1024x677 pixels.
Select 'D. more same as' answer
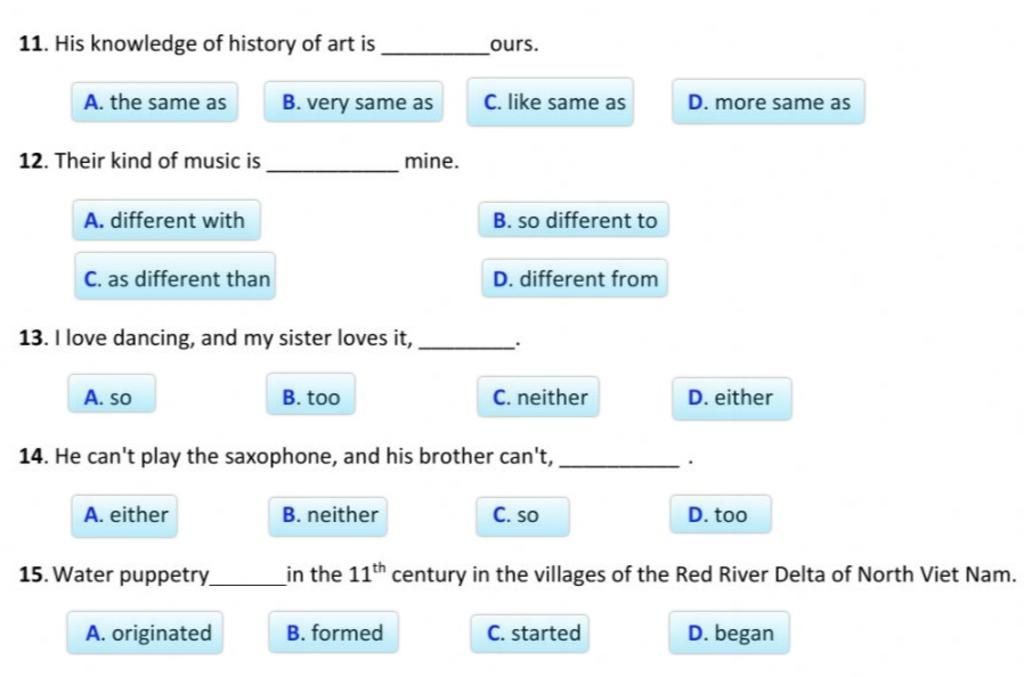(x=769, y=102)
